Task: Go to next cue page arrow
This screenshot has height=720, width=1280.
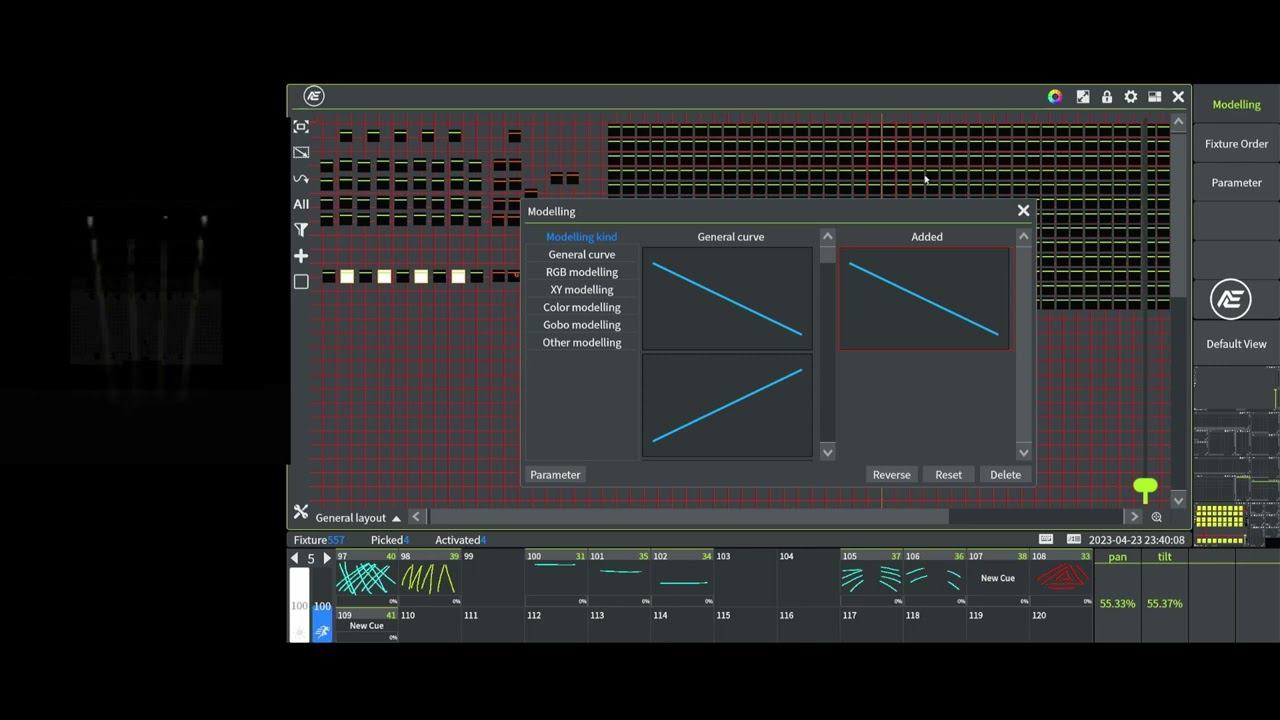Action: point(326,558)
